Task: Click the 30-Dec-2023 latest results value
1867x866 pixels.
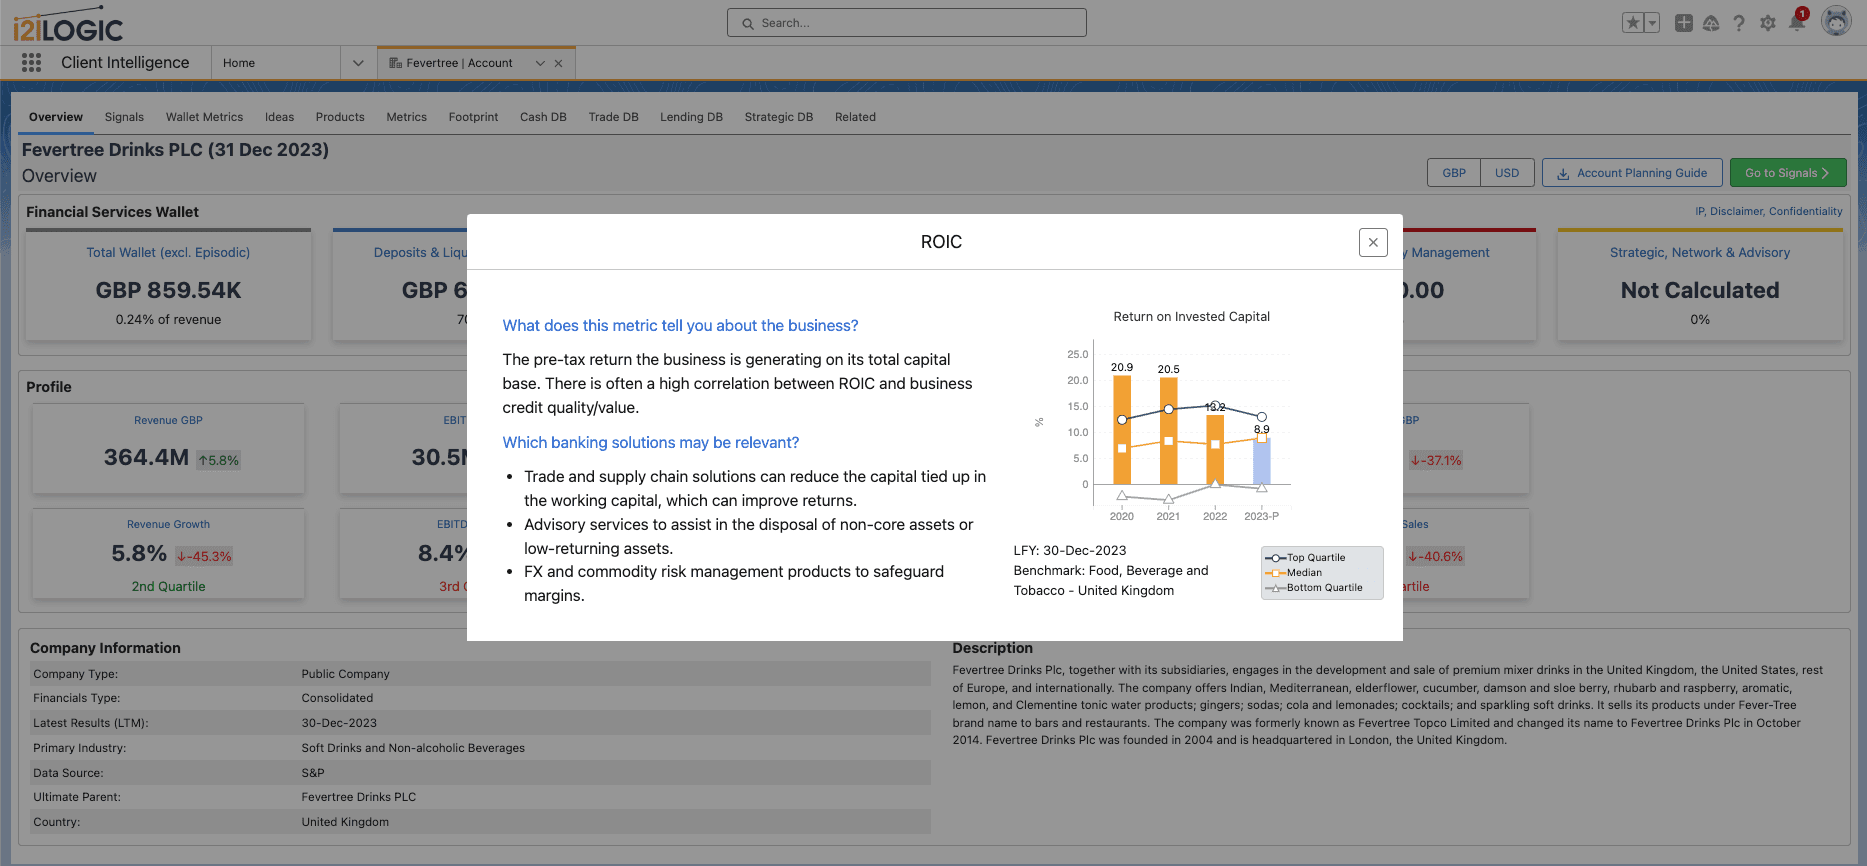Action: (x=339, y=723)
